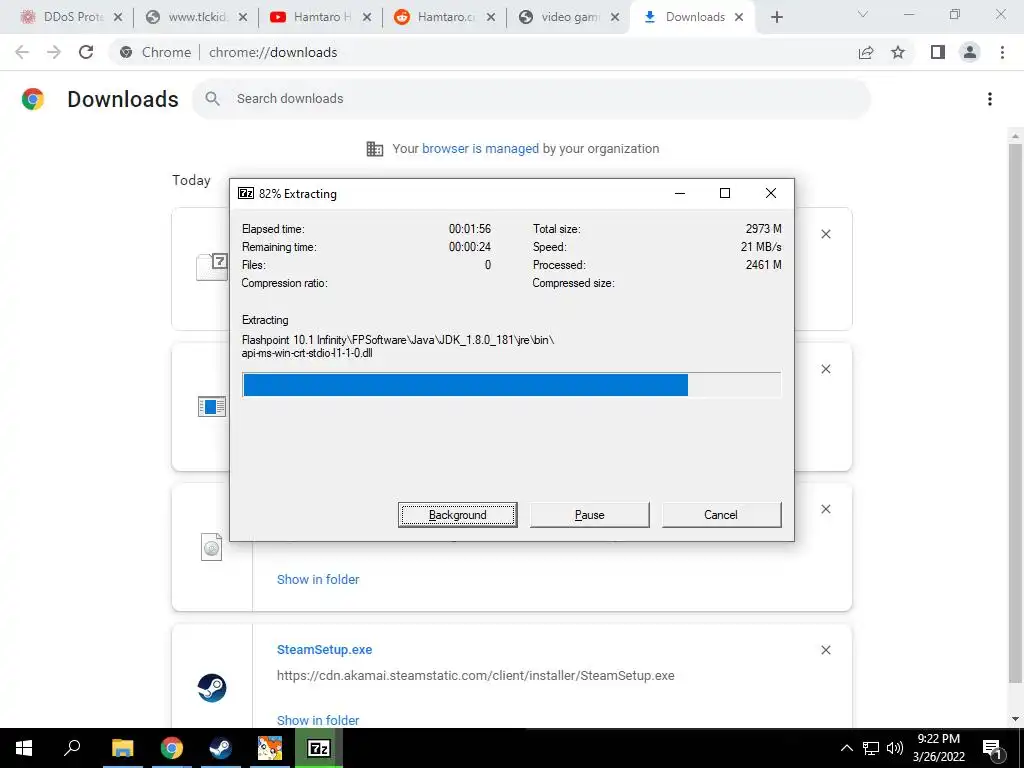Open Downloads page more actions menu
This screenshot has height=768, width=1024.
click(x=990, y=99)
